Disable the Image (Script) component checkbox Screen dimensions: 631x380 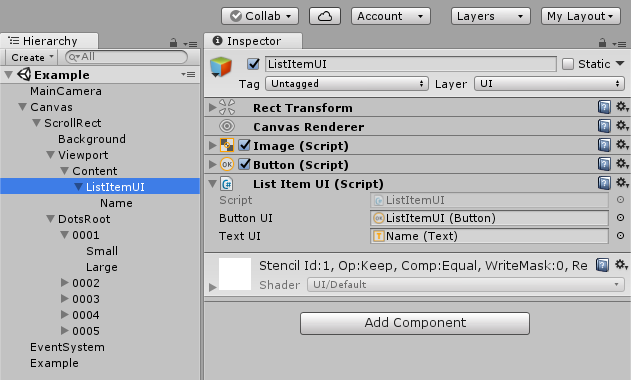coord(244,145)
